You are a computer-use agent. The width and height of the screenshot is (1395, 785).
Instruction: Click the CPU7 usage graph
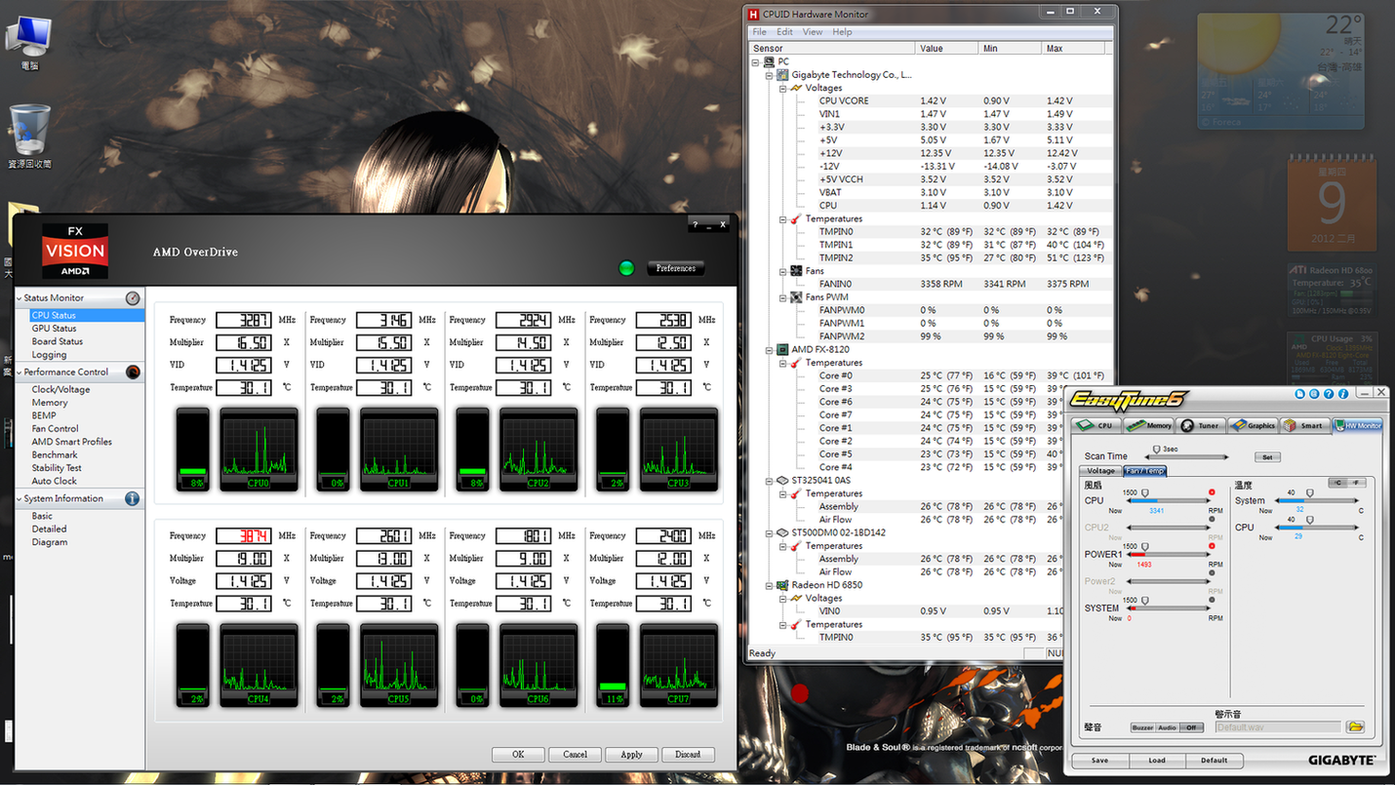point(679,664)
